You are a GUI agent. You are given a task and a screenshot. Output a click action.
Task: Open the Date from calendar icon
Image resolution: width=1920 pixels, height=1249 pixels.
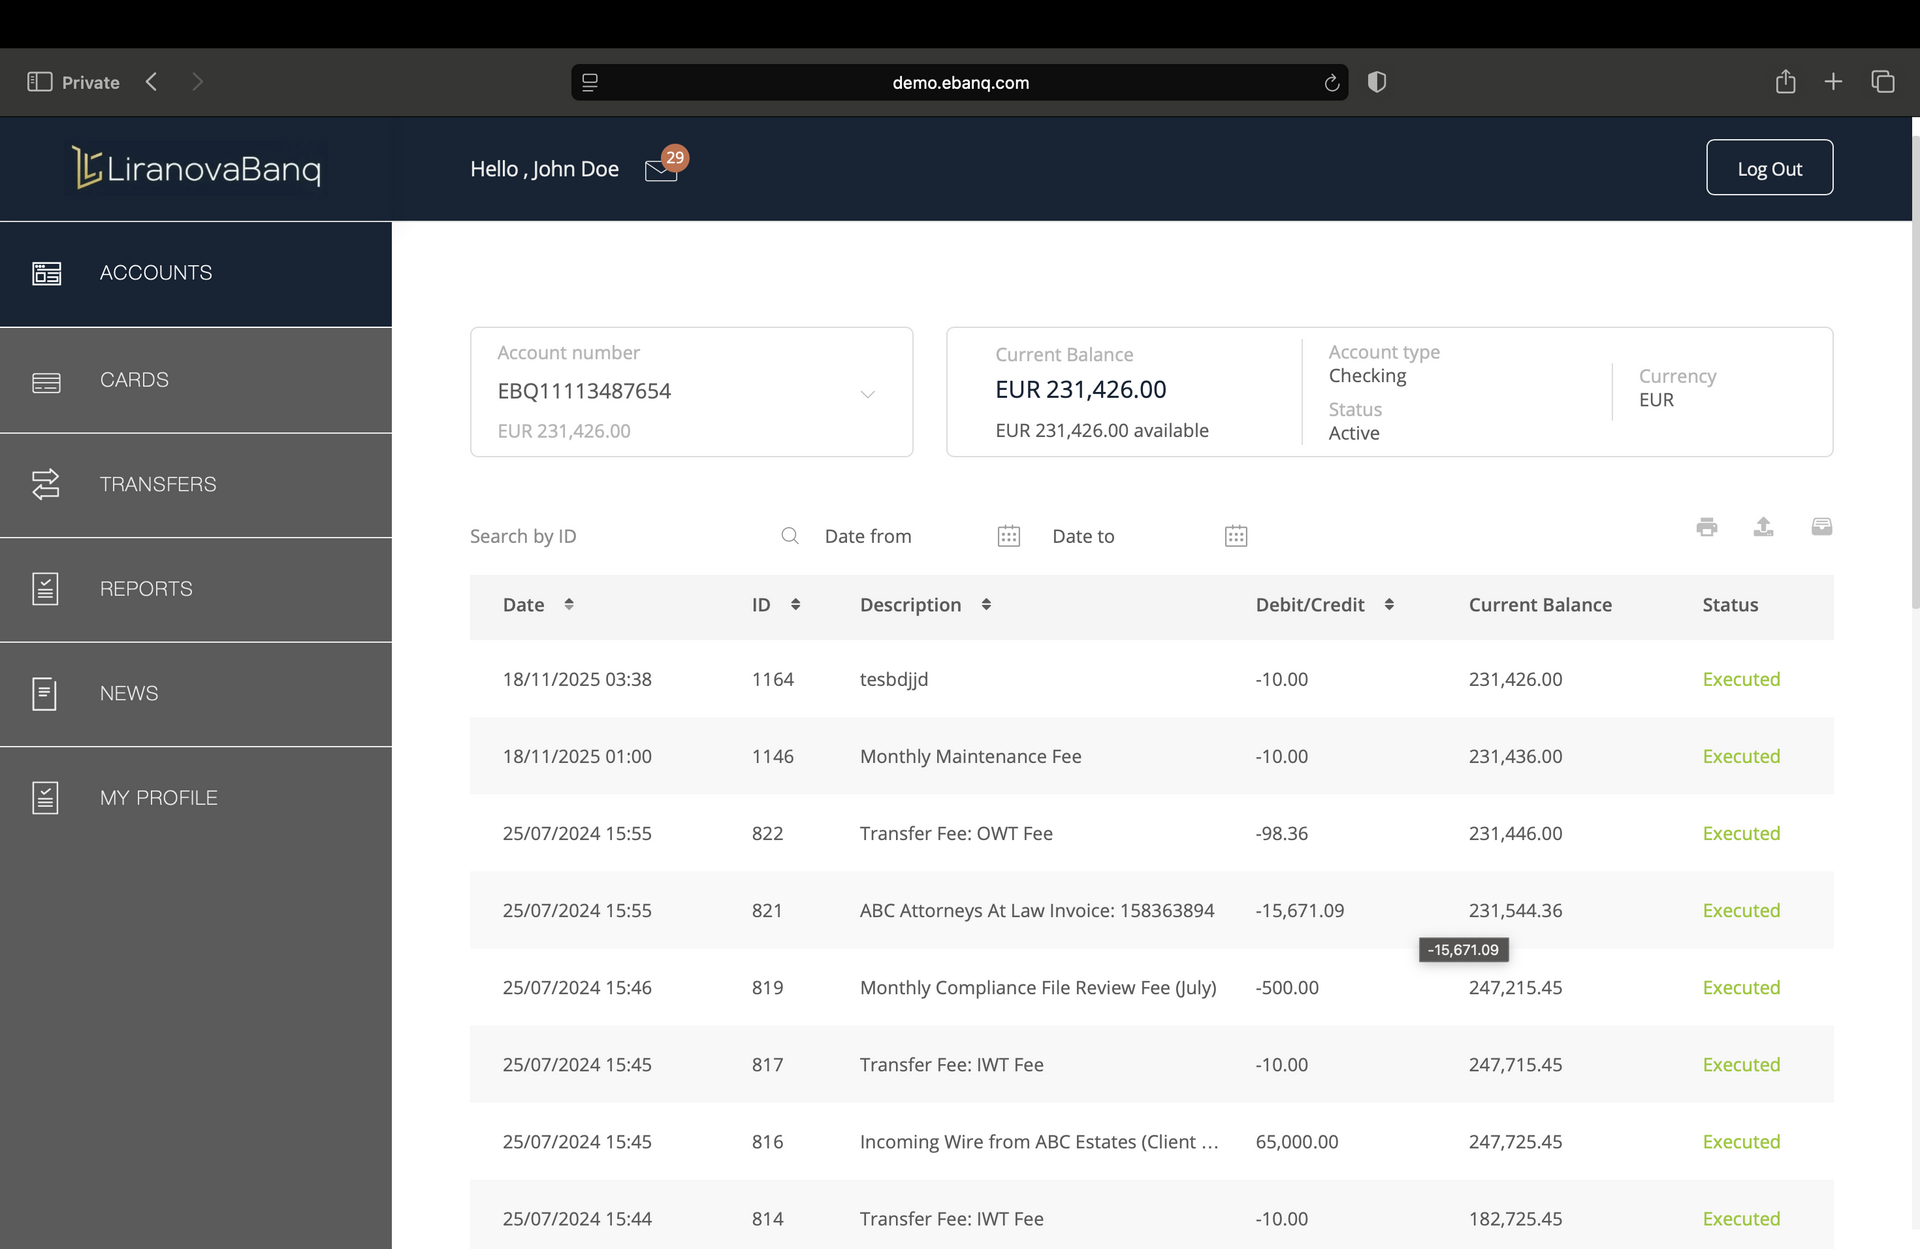(x=1008, y=536)
